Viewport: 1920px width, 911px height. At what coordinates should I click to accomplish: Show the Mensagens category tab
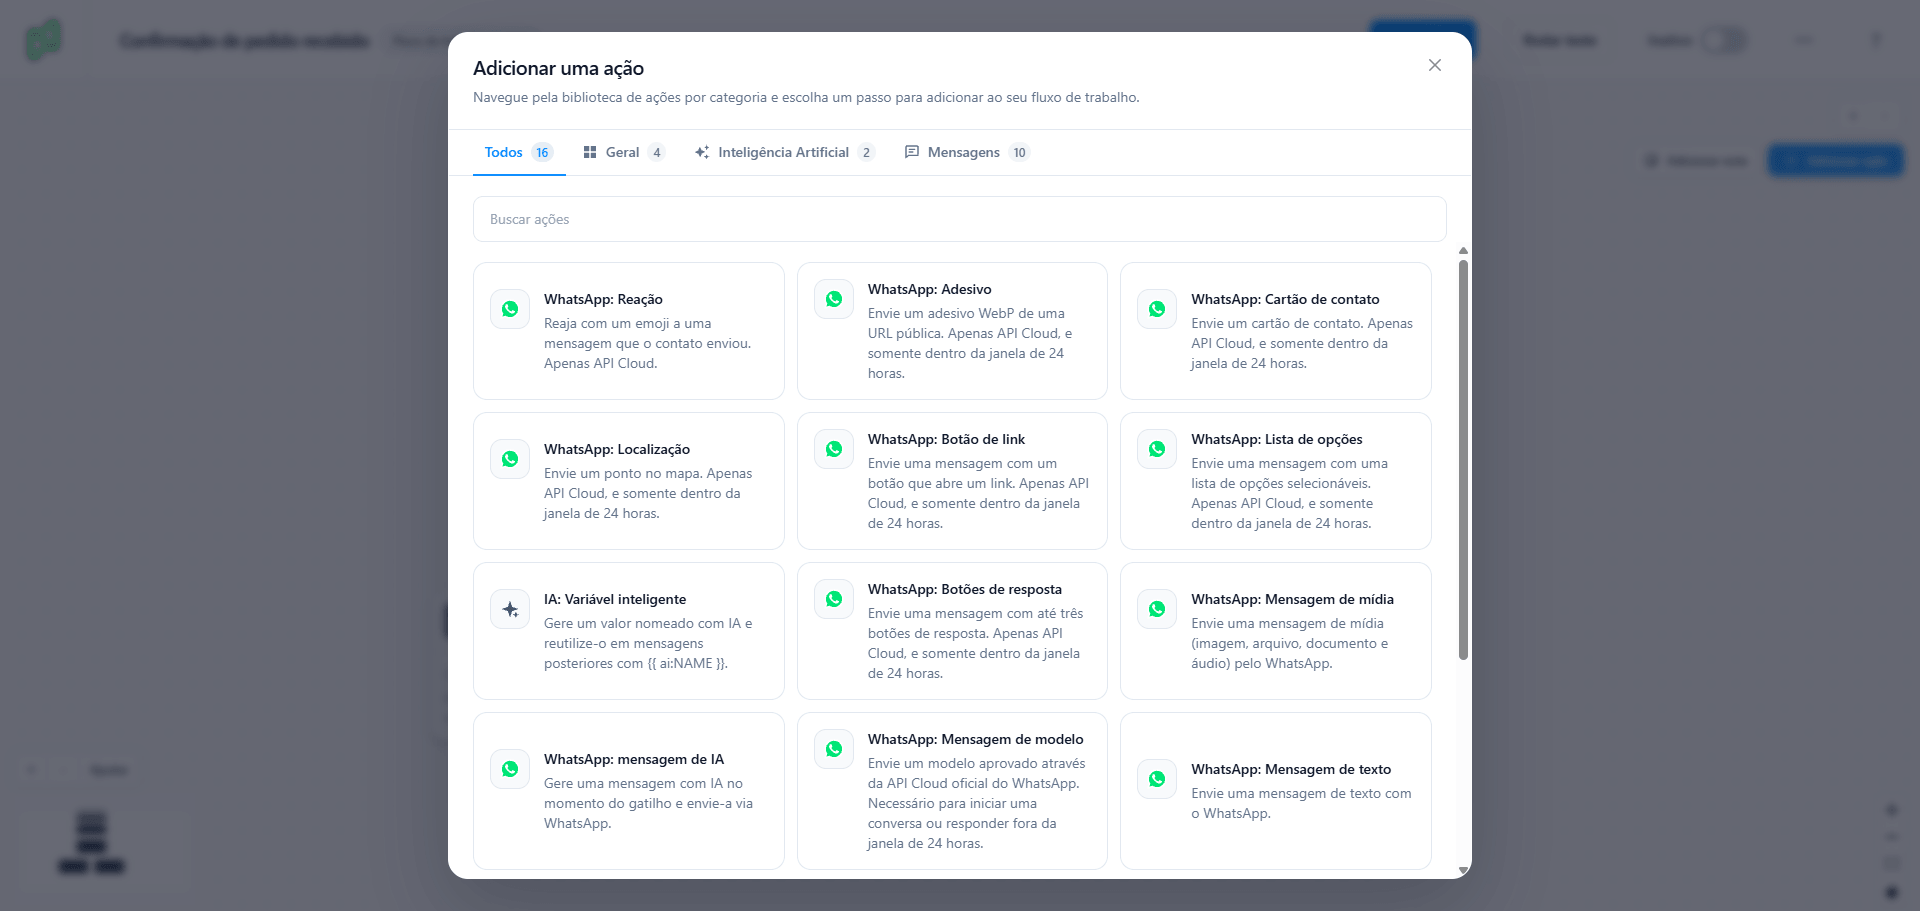coord(967,152)
